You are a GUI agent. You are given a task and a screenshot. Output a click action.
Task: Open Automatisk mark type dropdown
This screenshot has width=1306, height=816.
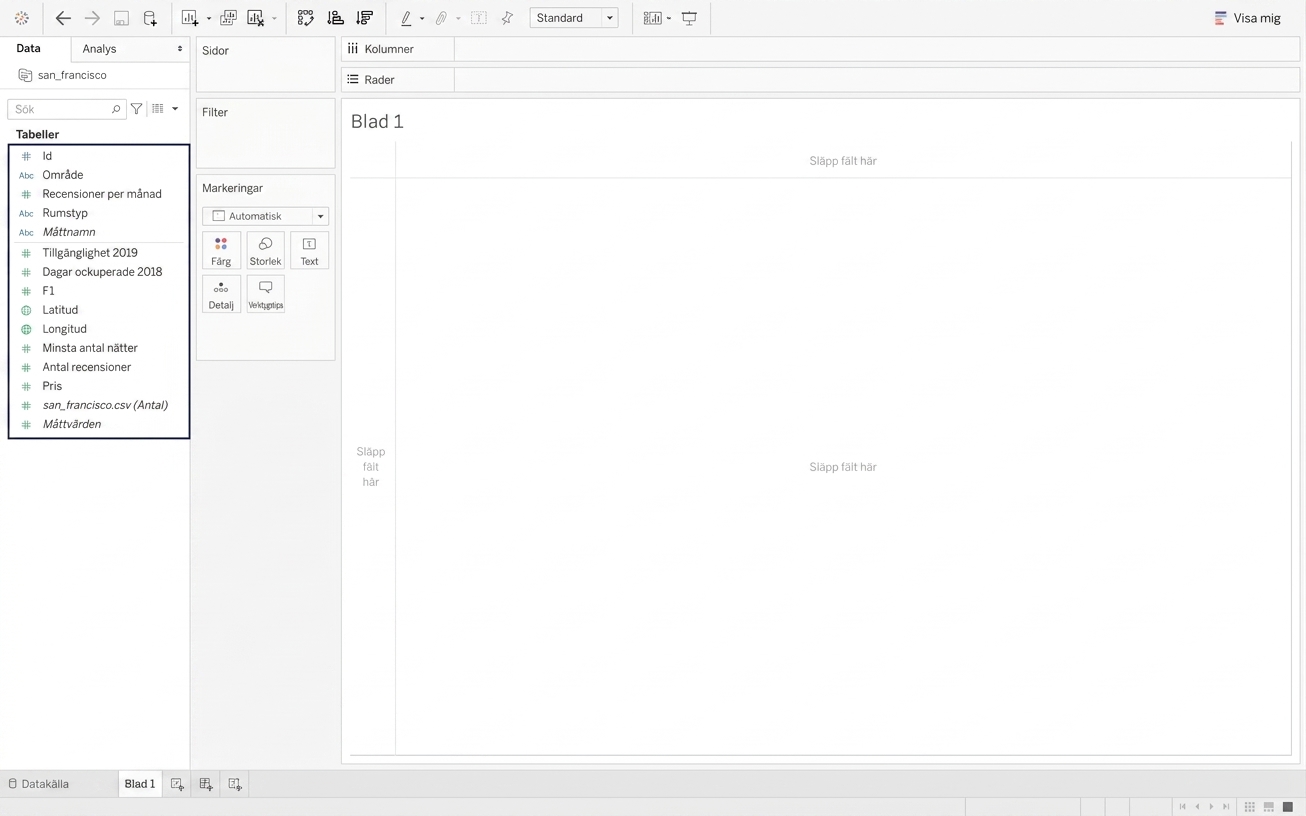(266, 216)
